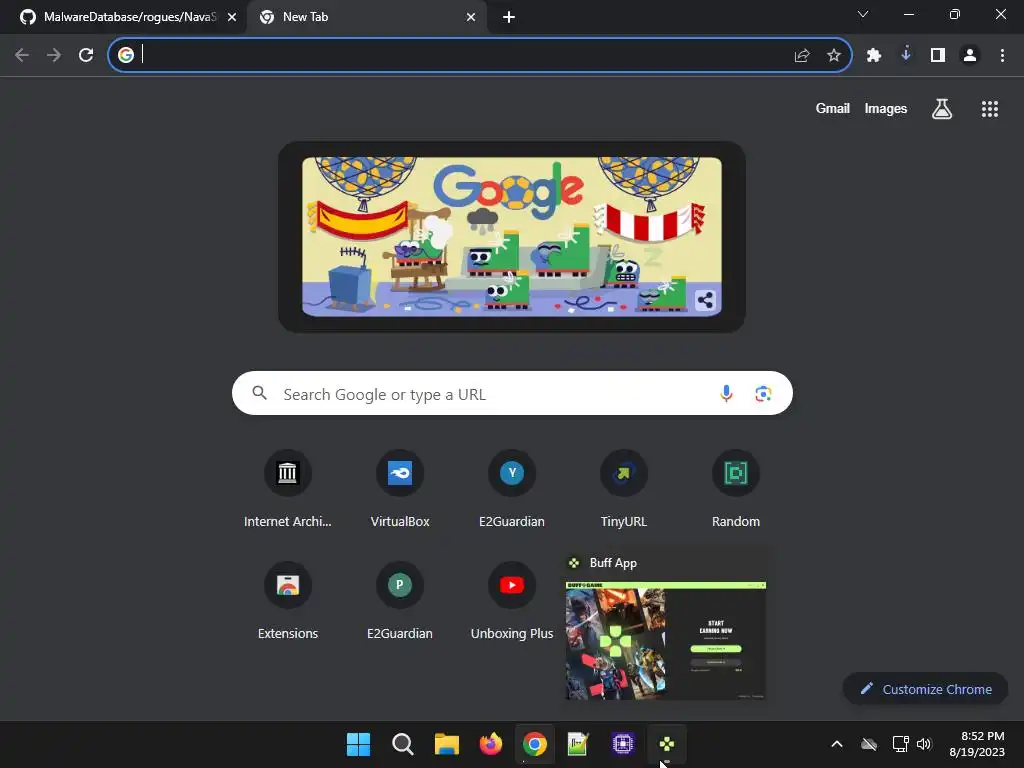The width and height of the screenshot is (1024, 768).
Task: Open the Extensions puzzle piece menu
Action: [x=874, y=56]
